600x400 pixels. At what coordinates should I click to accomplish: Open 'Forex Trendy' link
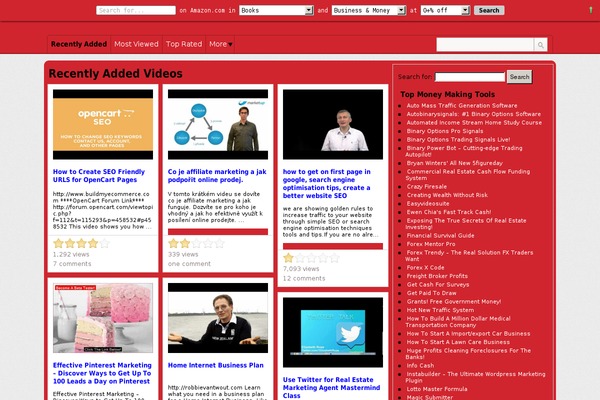tap(469, 256)
